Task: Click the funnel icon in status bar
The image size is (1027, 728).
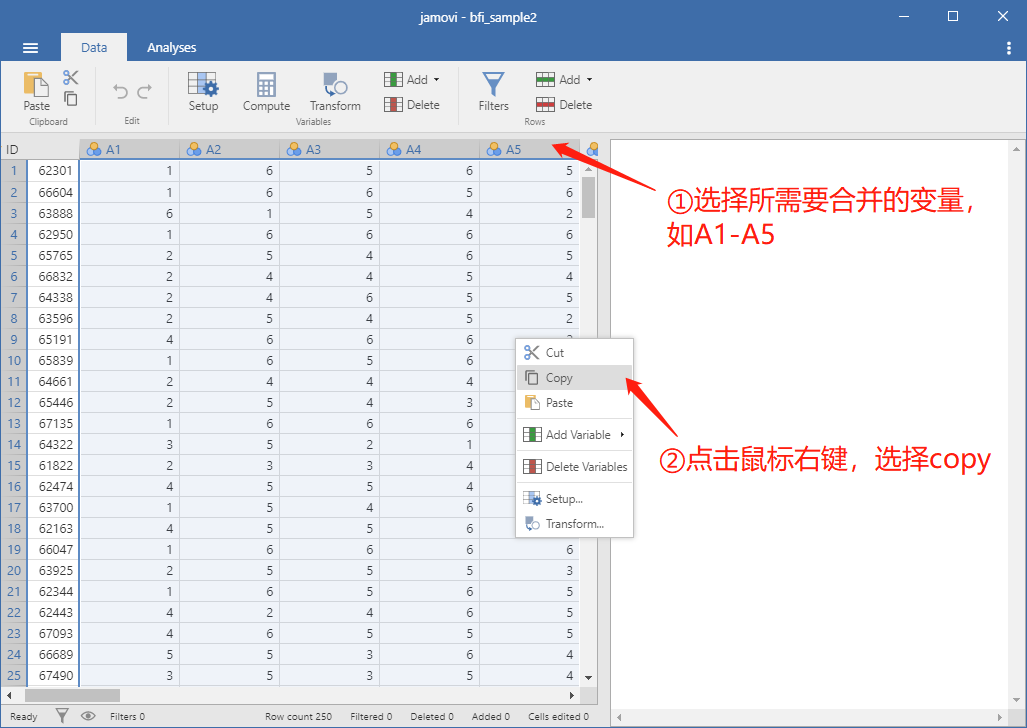Action: [x=62, y=716]
